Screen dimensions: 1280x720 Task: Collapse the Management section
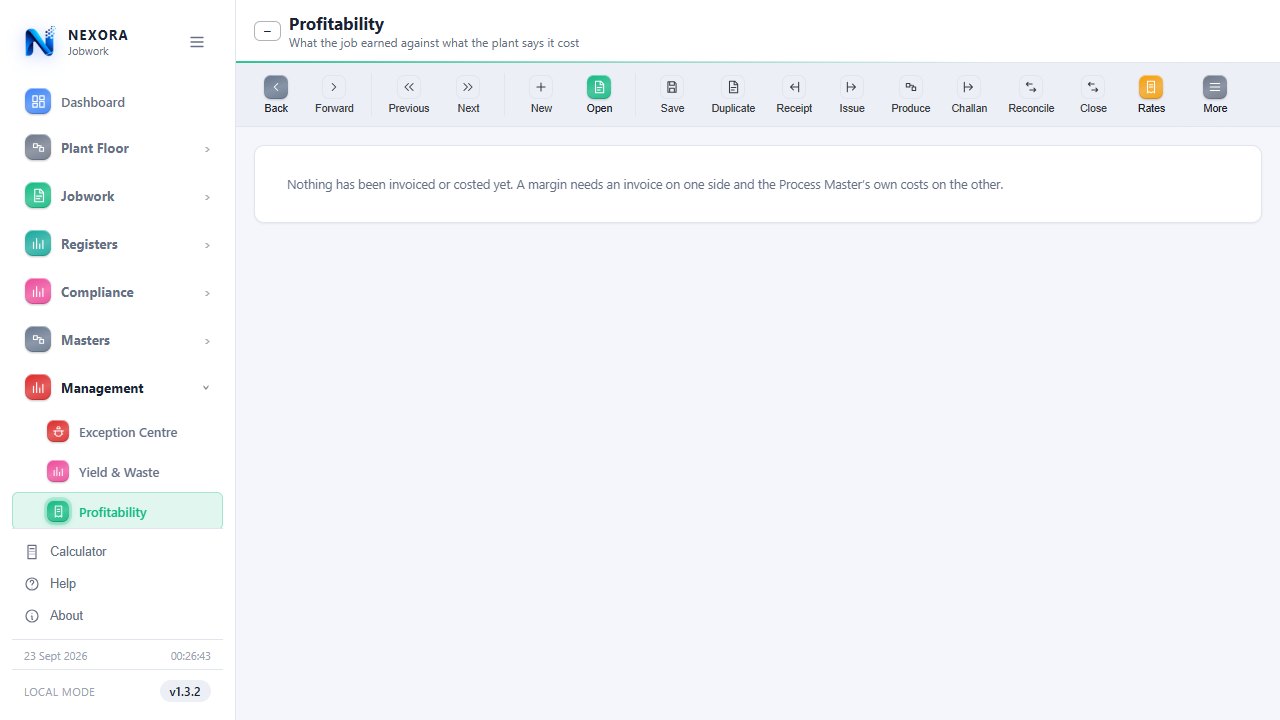pos(118,388)
